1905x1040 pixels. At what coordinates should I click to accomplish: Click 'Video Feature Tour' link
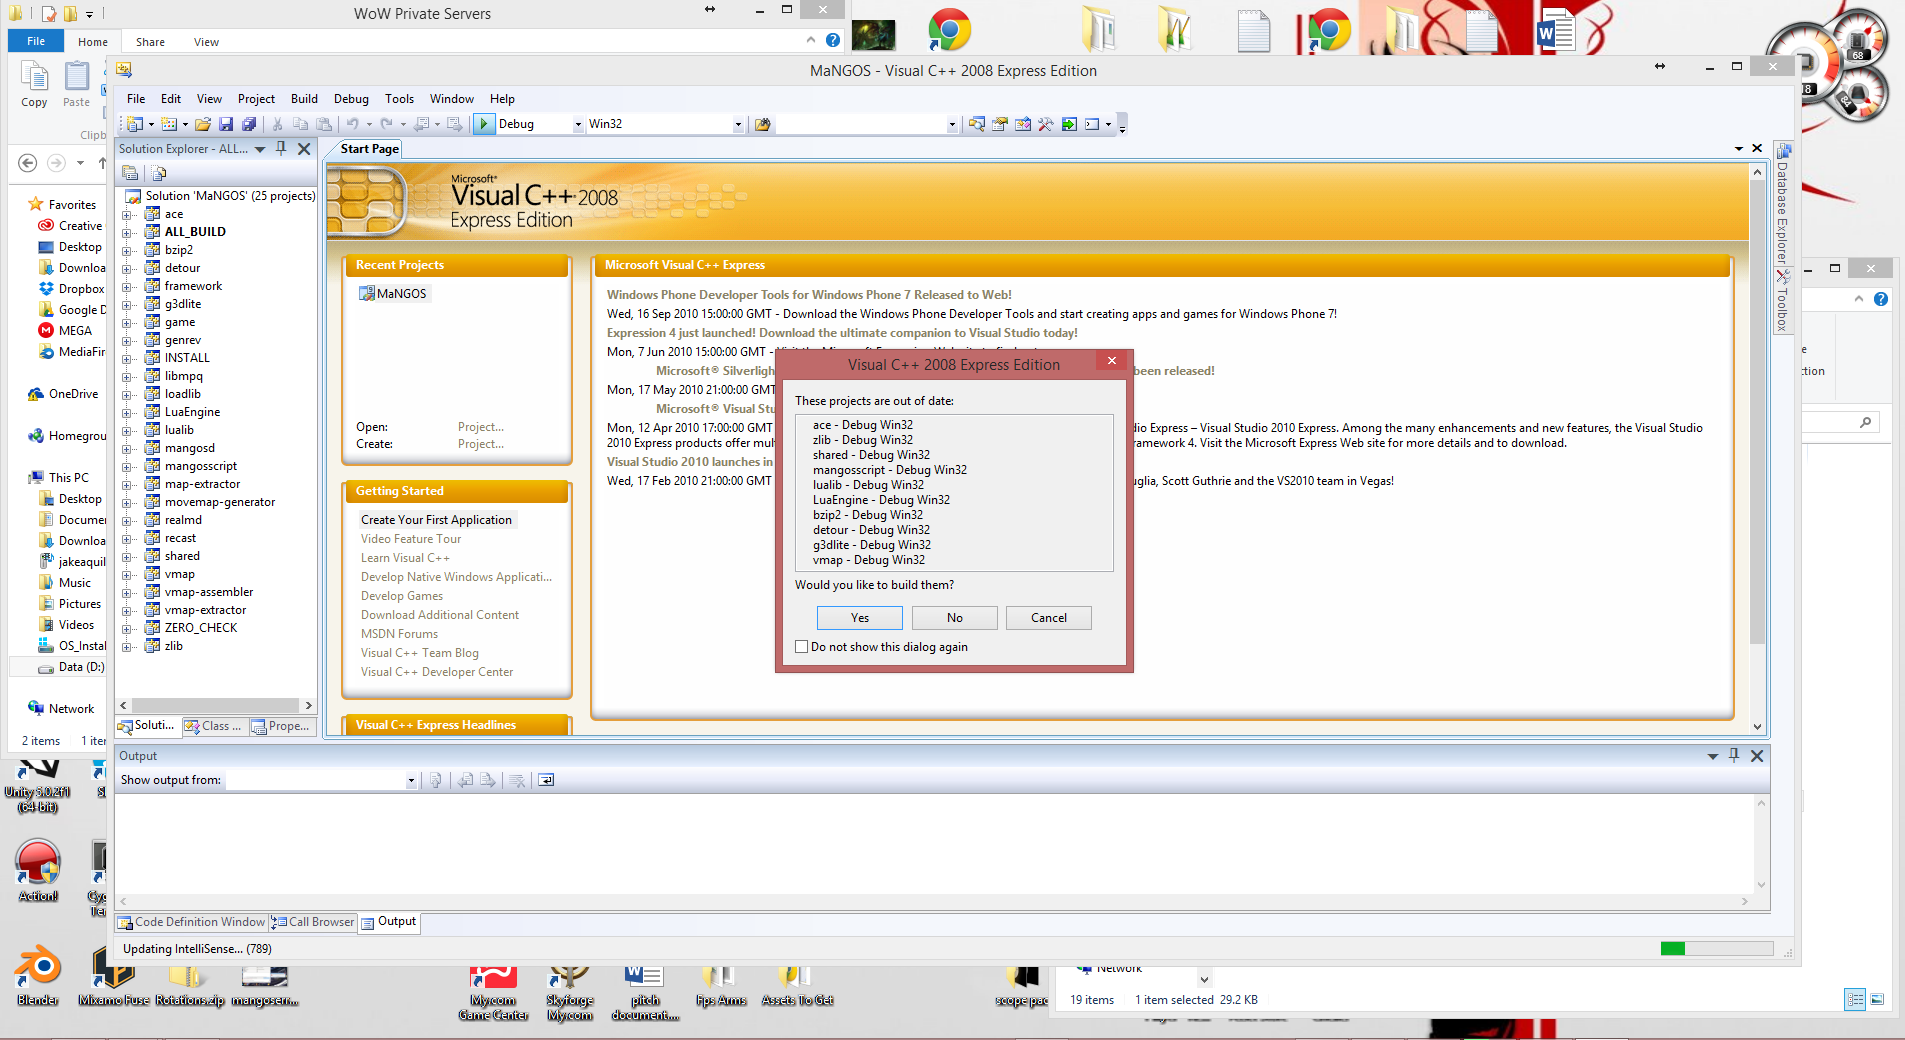(x=411, y=539)
